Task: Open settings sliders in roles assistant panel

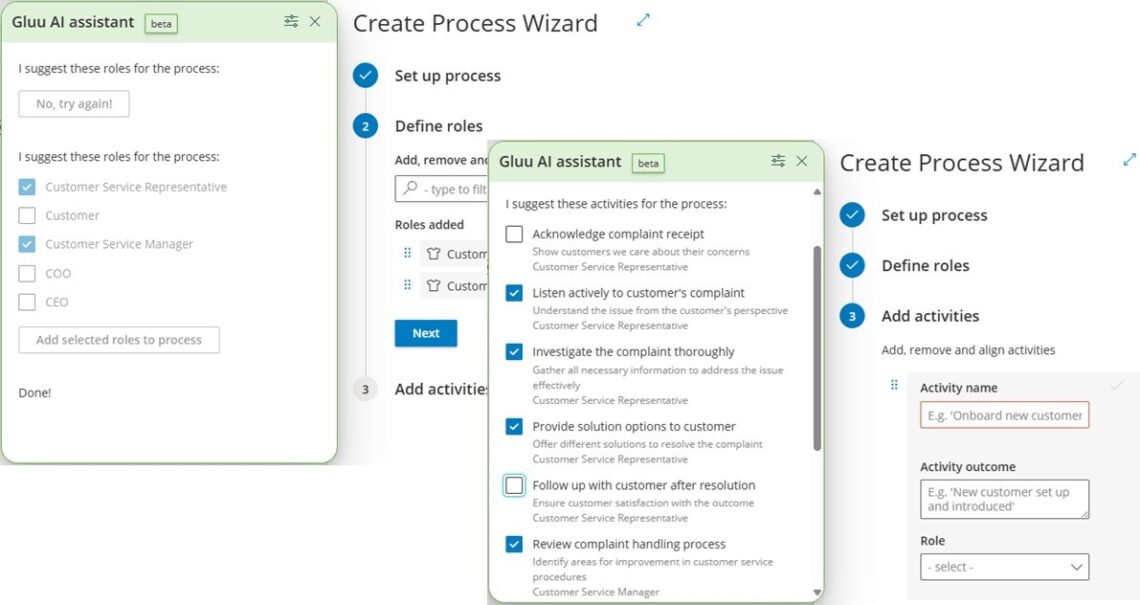Action: click(x=291, y=21)
